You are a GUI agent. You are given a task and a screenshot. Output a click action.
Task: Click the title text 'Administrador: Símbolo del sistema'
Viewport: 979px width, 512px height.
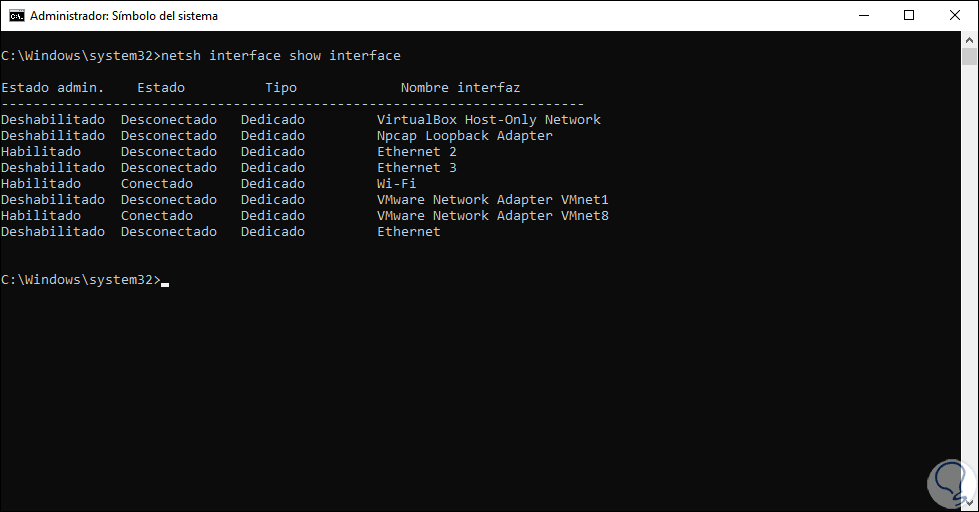pos(124,16)
